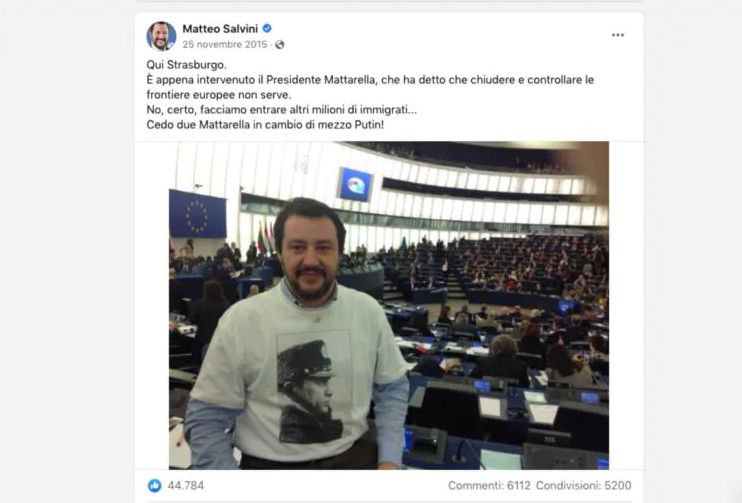The width and height of the screenshot is (742, 503).
Task: View the 44.784 reactions list
Action: [186, 485]
